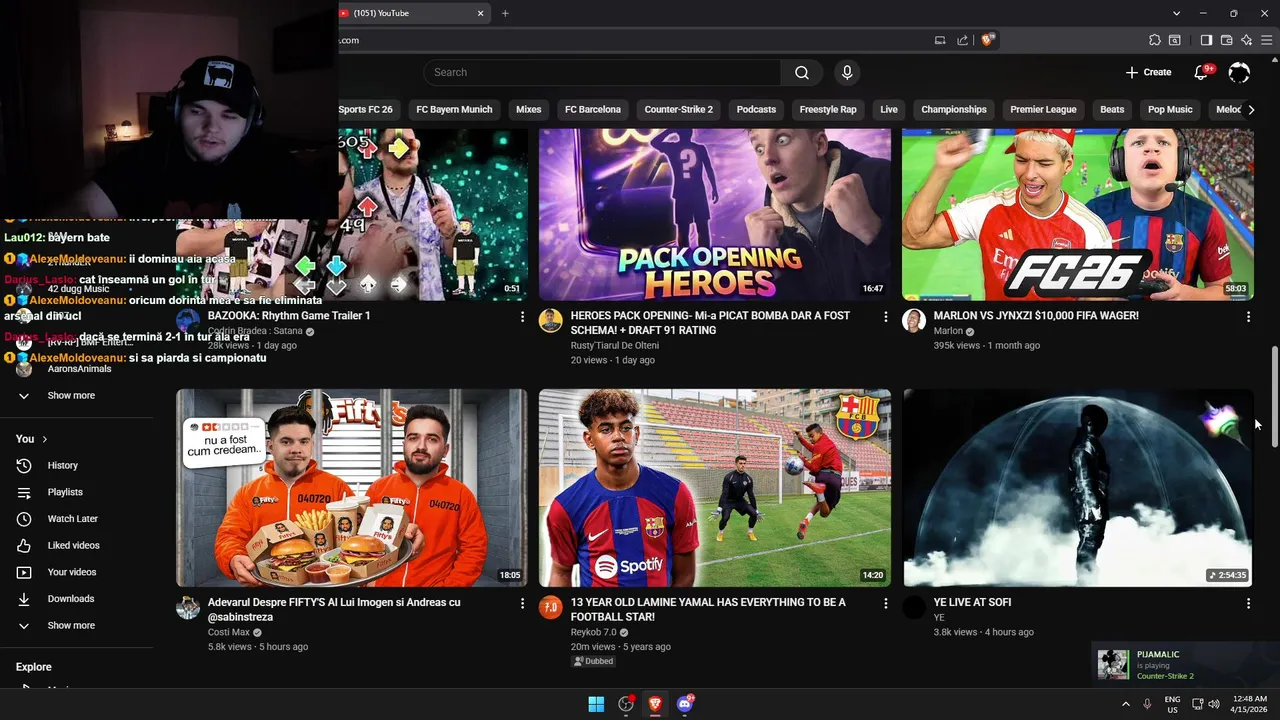1280x720 pixels.
Task: Open Discord in the taskbar
Action: [x=685, y=704]
